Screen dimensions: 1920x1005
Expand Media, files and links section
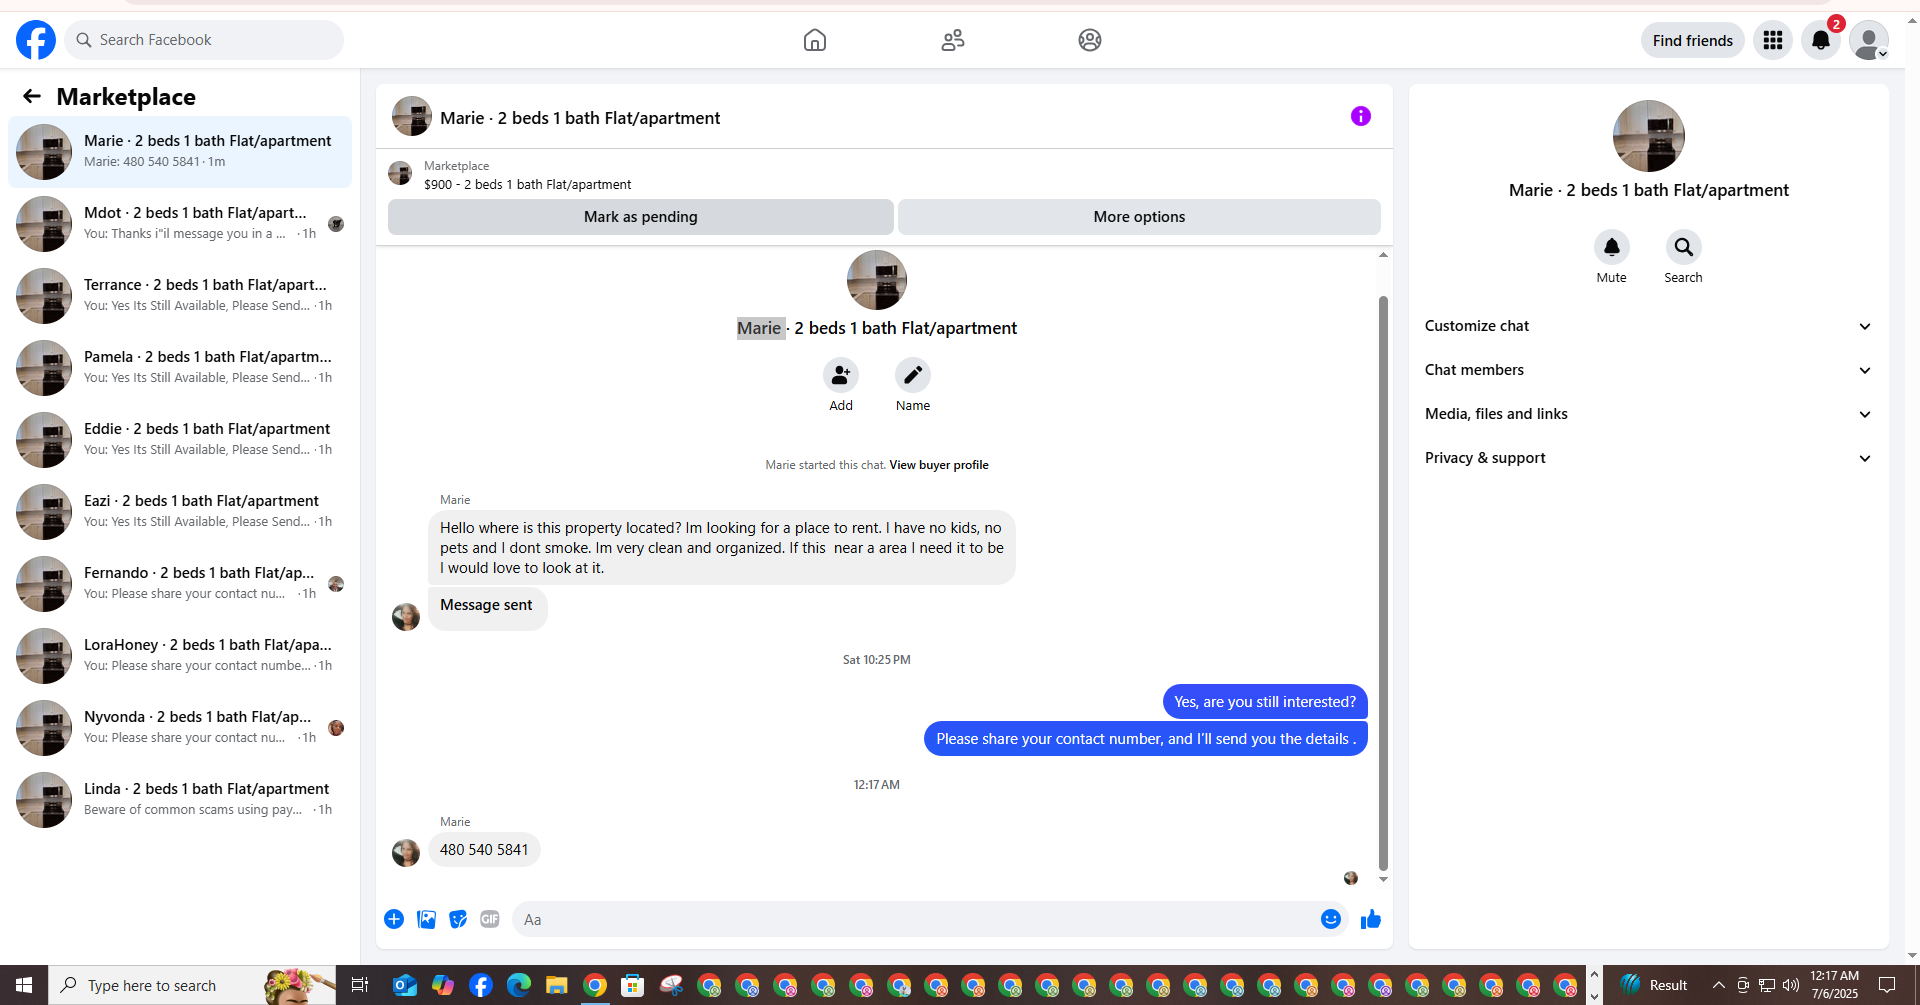(1648, 414)
